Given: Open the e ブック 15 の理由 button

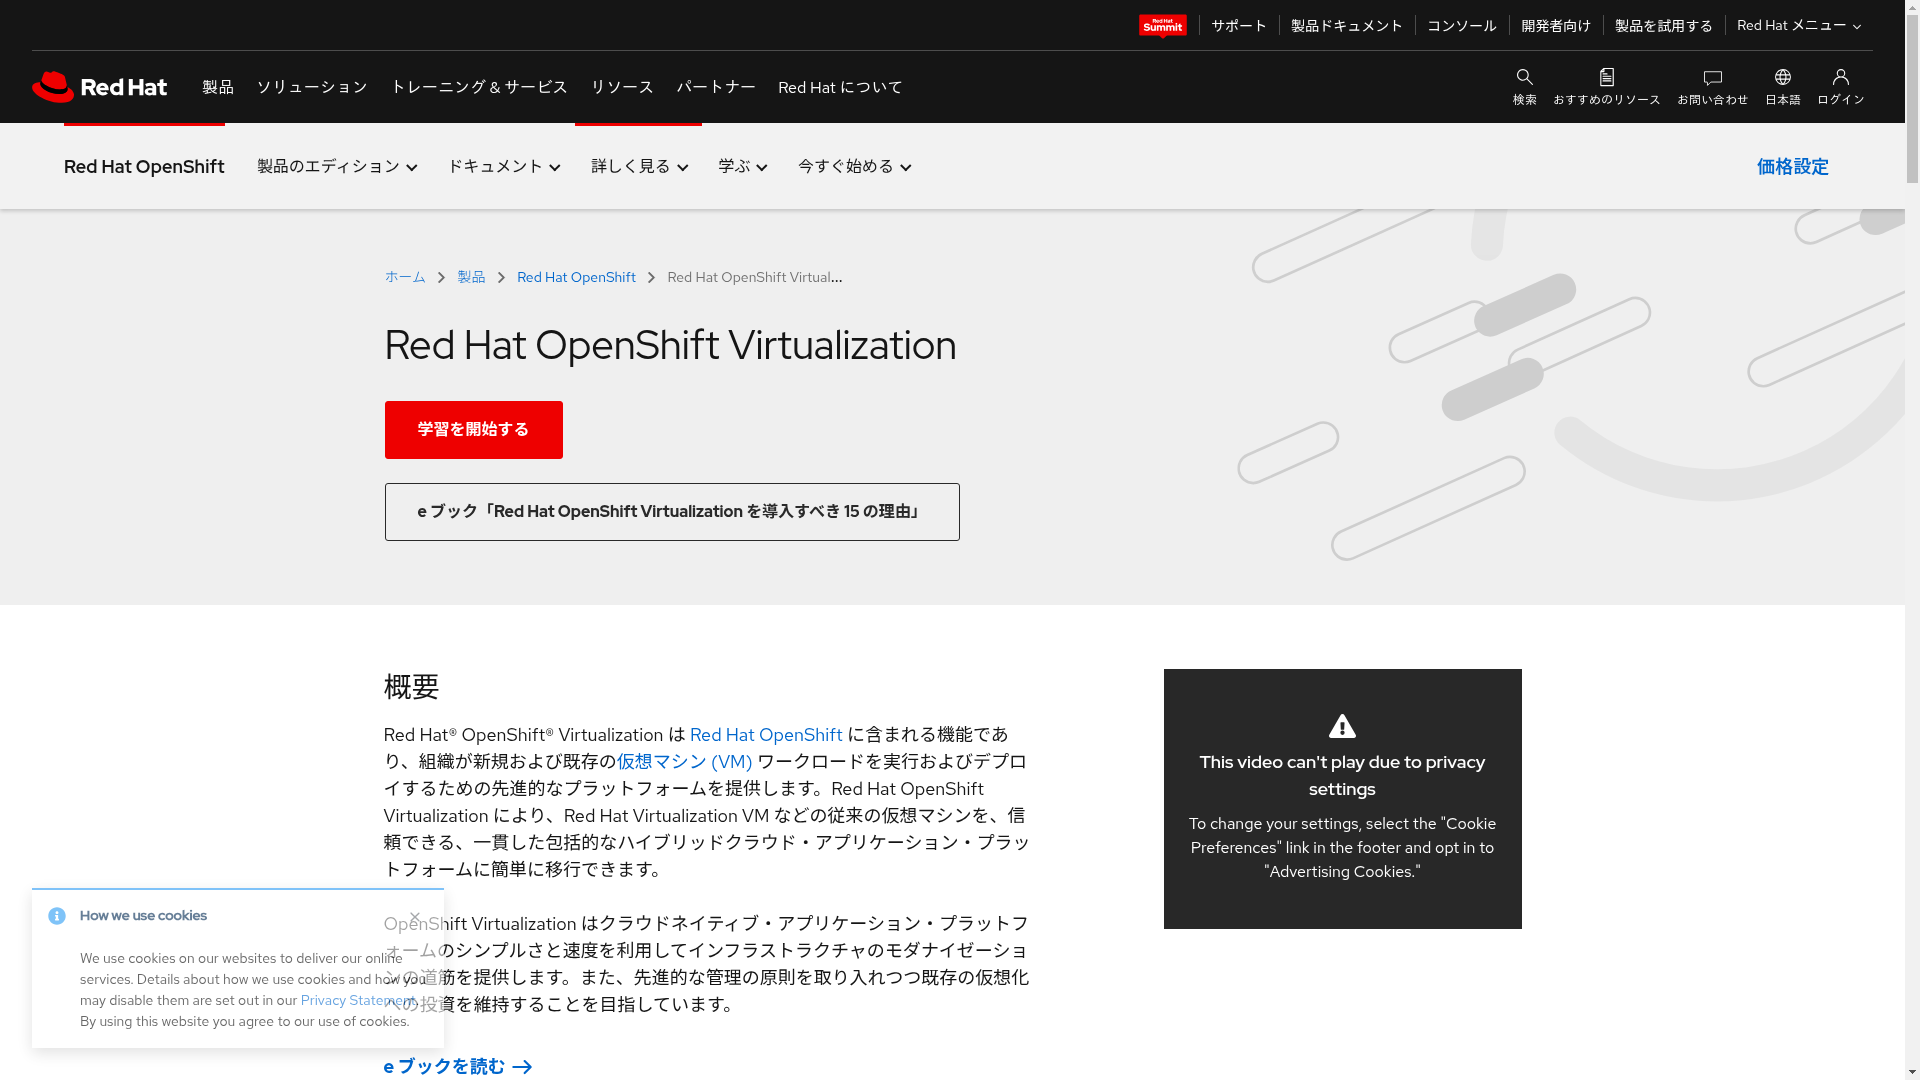Looking at the screenshot, I should 672,512.
